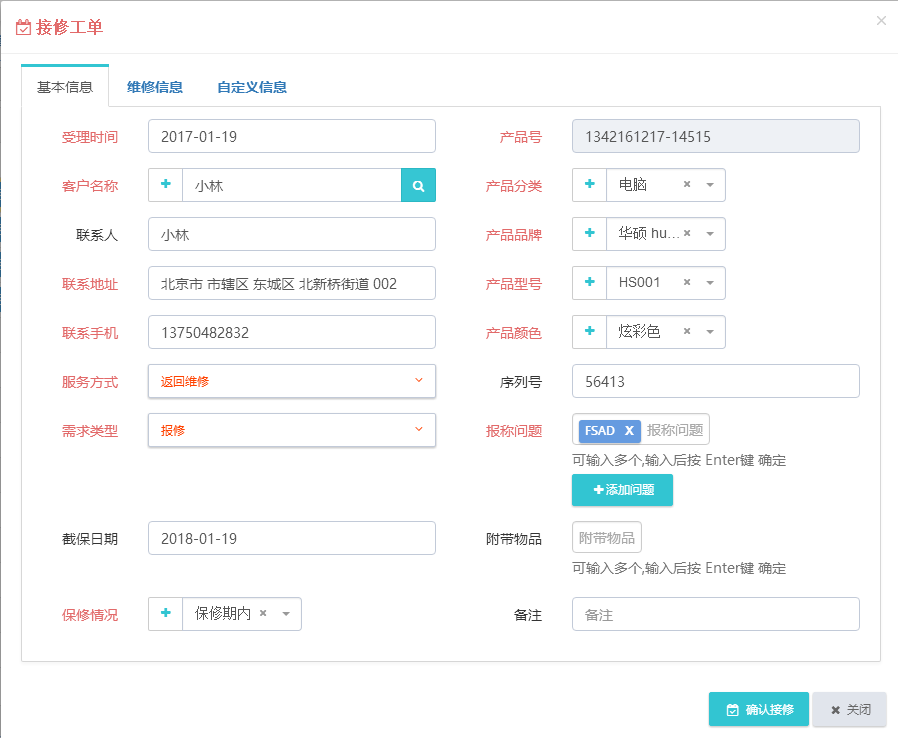Click the 报称问题 field label
The height and width of the screenshot is (738, 898).
(x=514, y=431)
